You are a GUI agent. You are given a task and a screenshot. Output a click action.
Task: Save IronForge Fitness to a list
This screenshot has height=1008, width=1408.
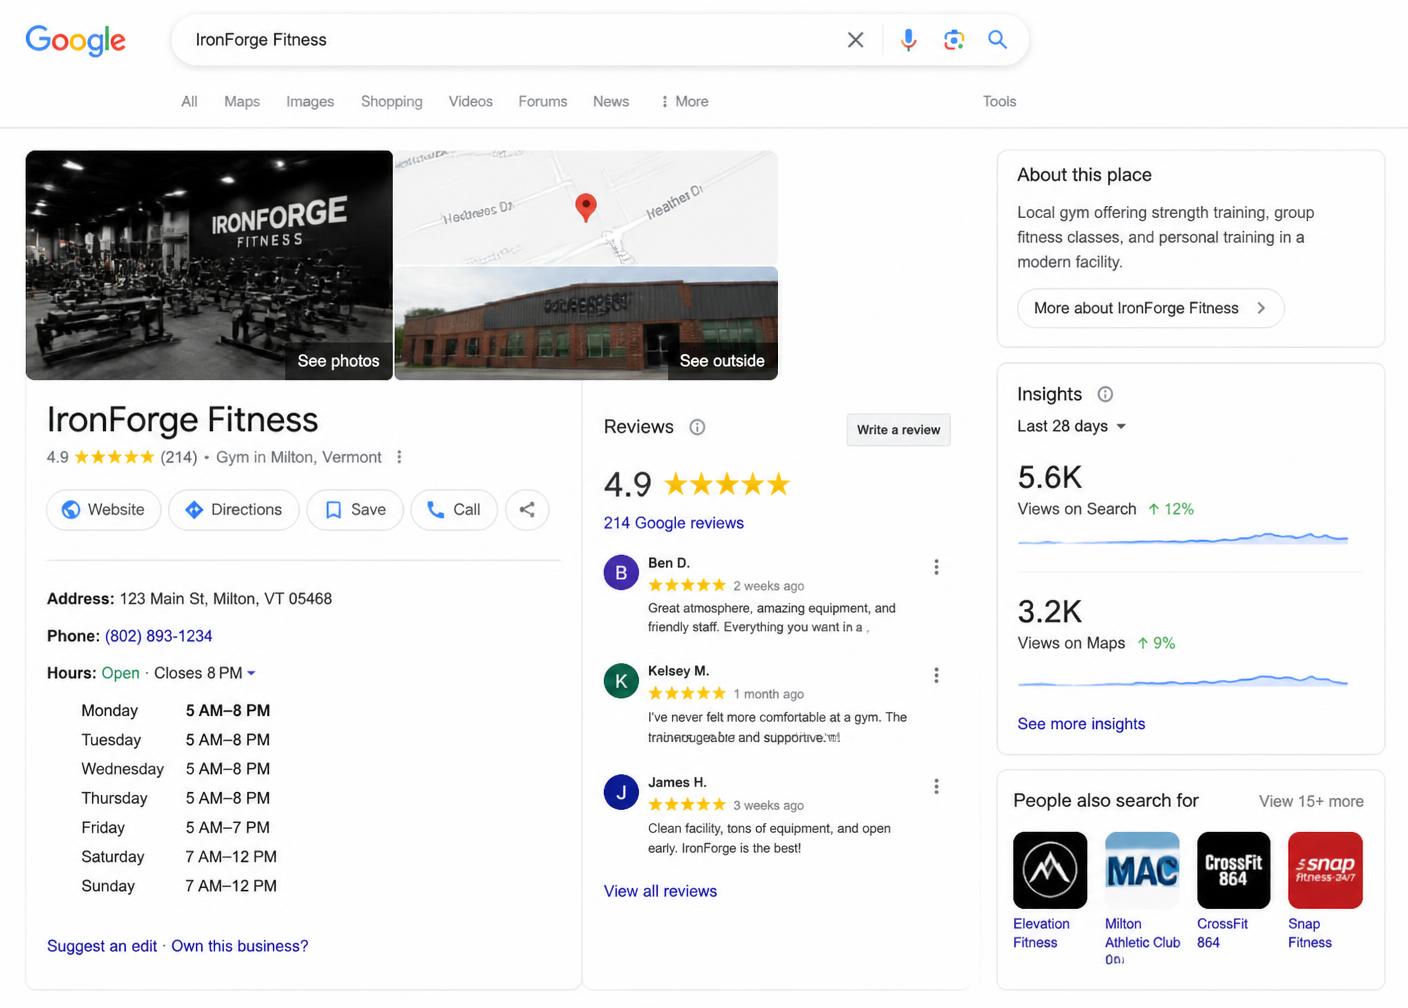(x=355, y=510)
